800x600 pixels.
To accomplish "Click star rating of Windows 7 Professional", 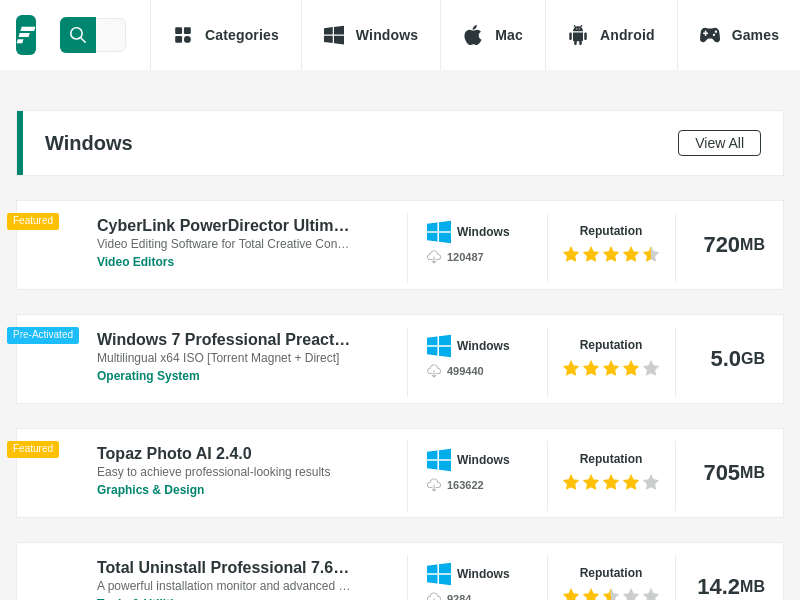I will point(610,368).
